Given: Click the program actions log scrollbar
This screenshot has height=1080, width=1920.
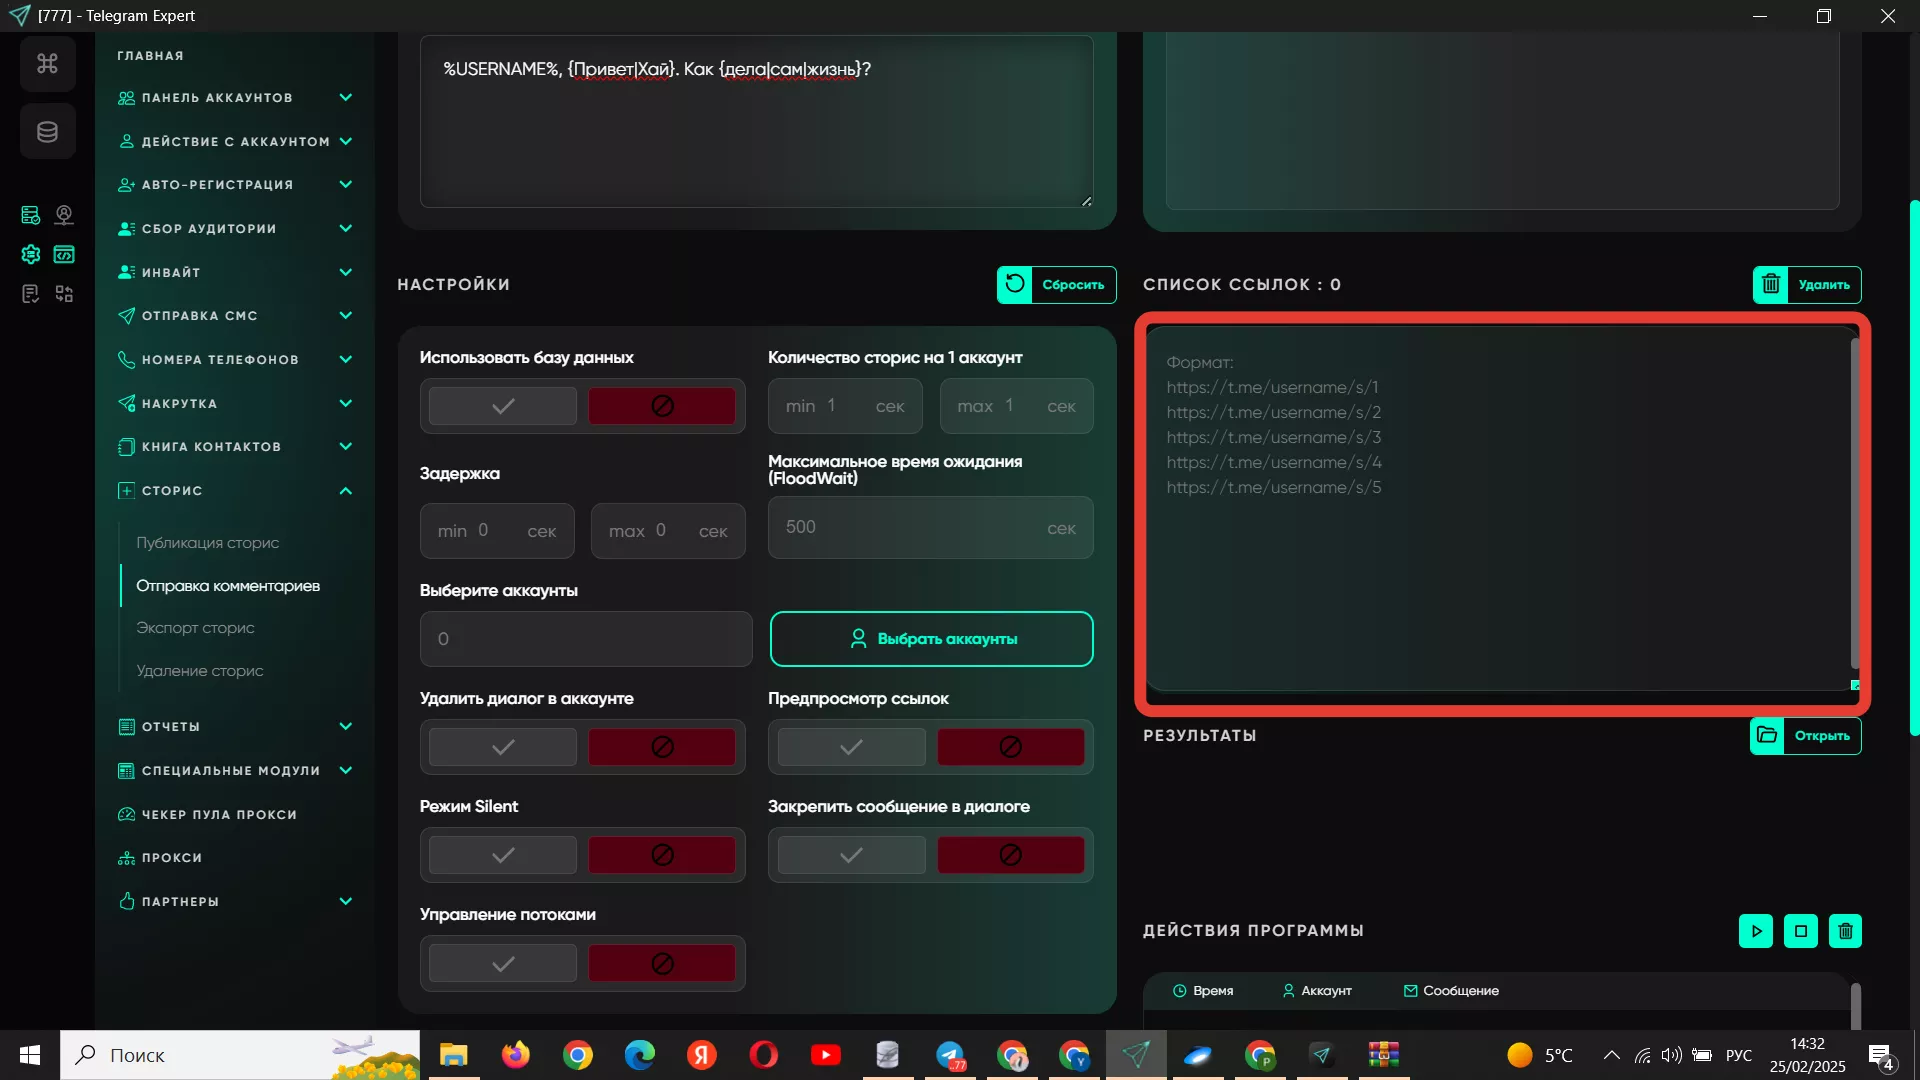Looking at the screenshot, I should pos(1855,1006).
